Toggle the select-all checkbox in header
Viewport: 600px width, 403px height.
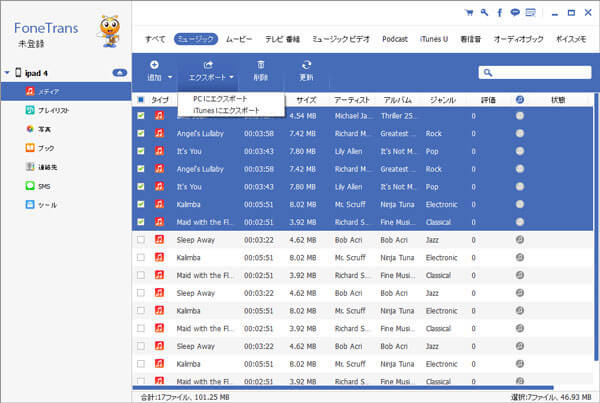tap(141, 100)
